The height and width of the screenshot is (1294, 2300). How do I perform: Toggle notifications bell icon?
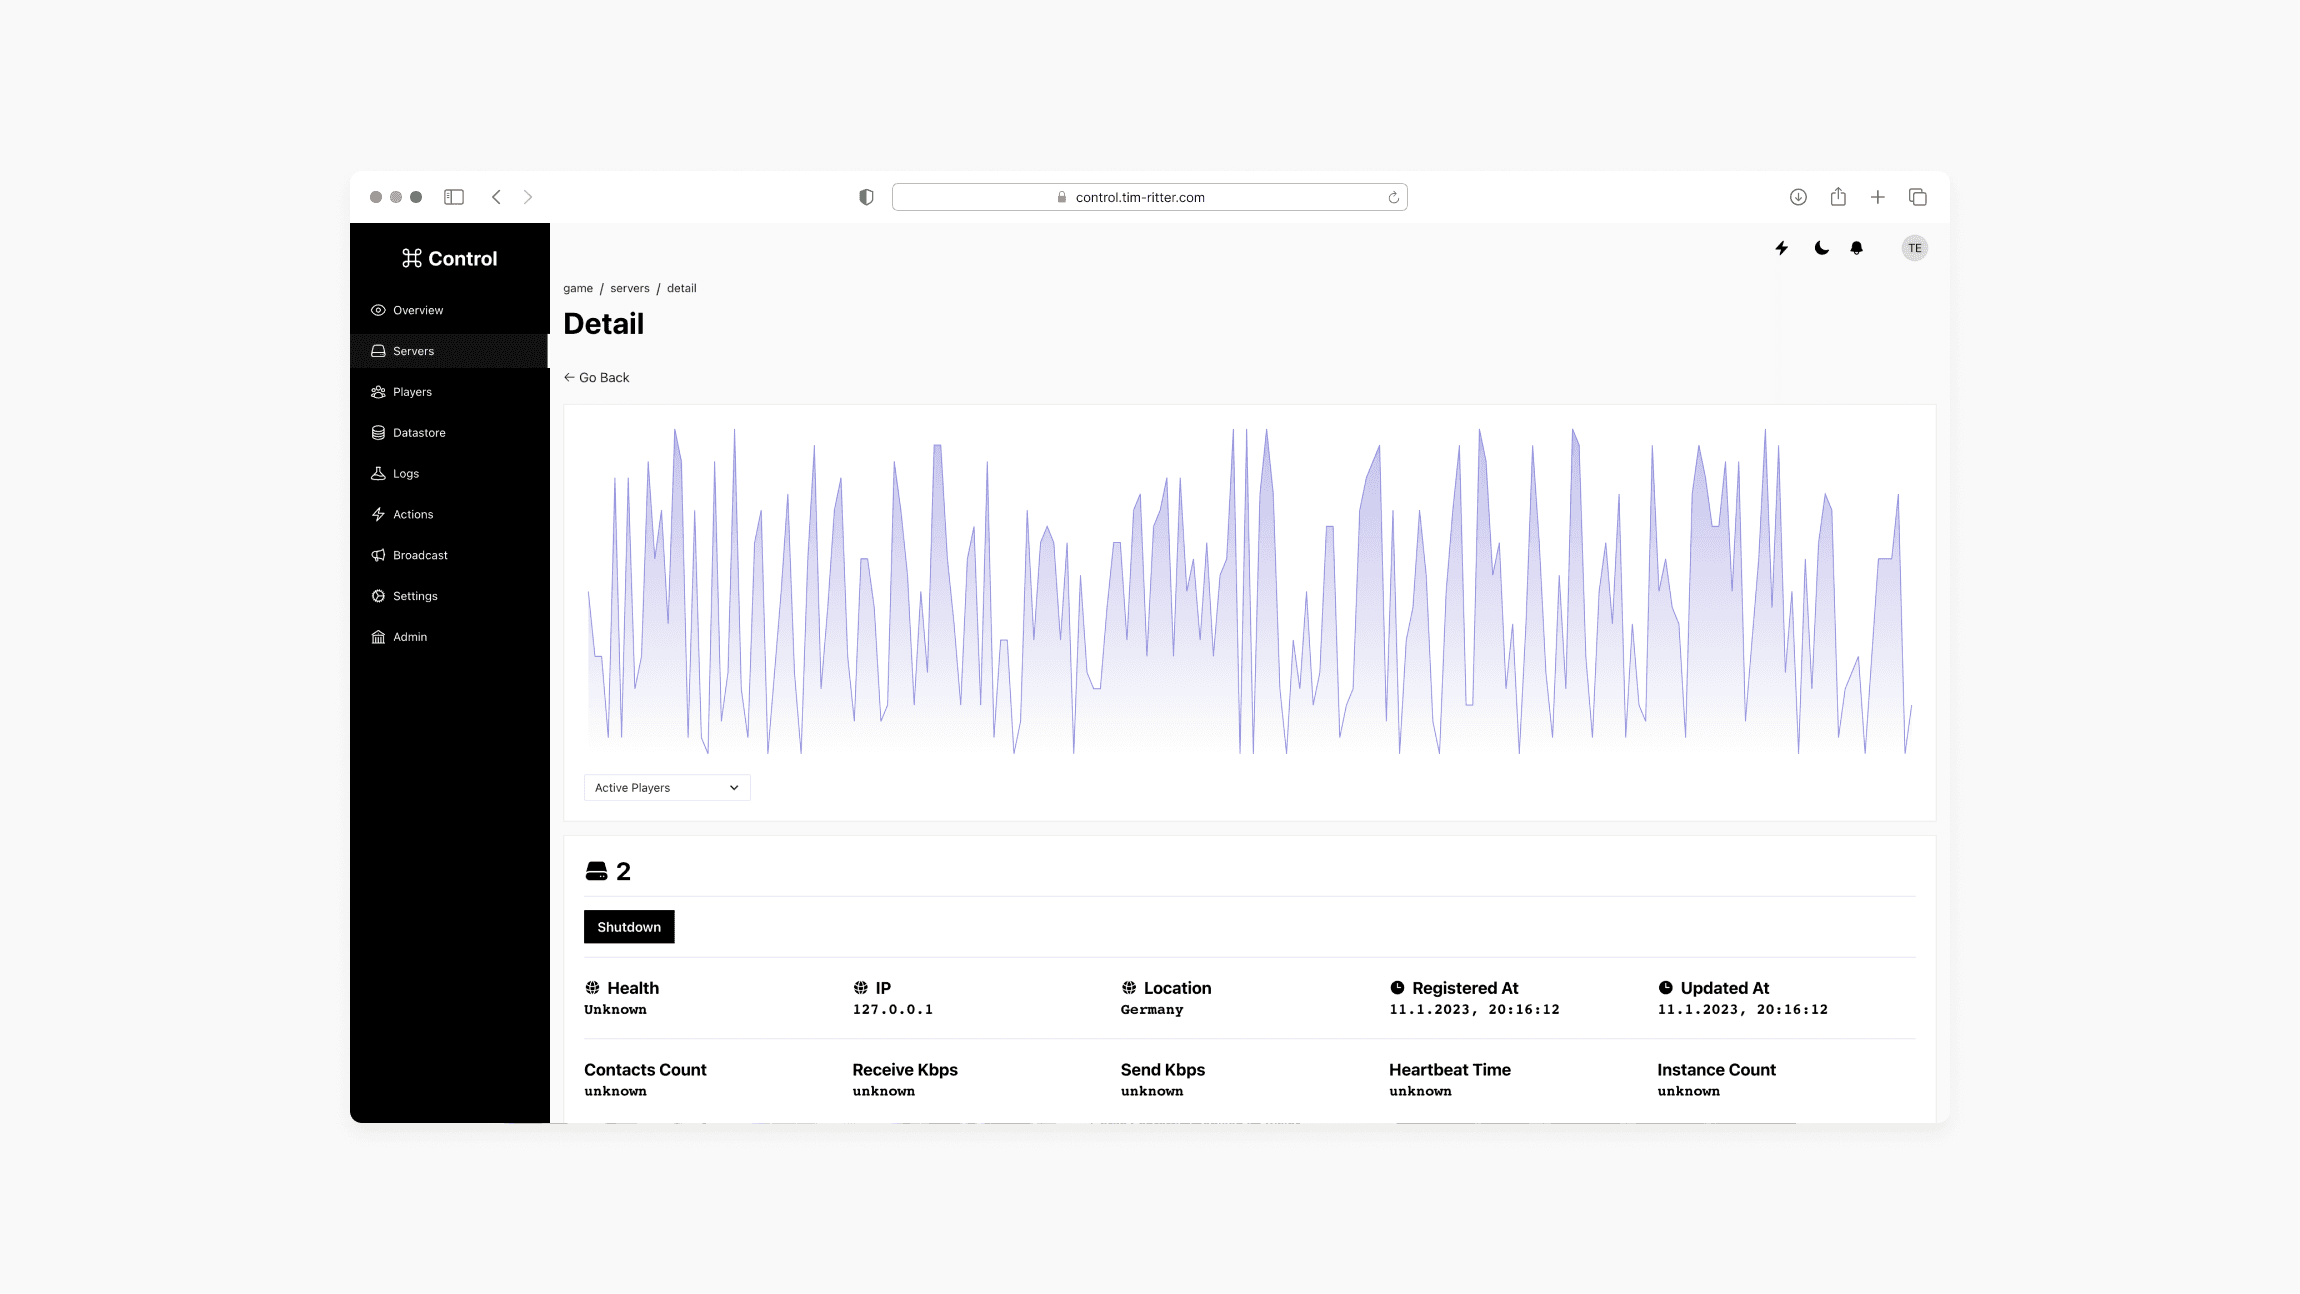(1856, 248)
